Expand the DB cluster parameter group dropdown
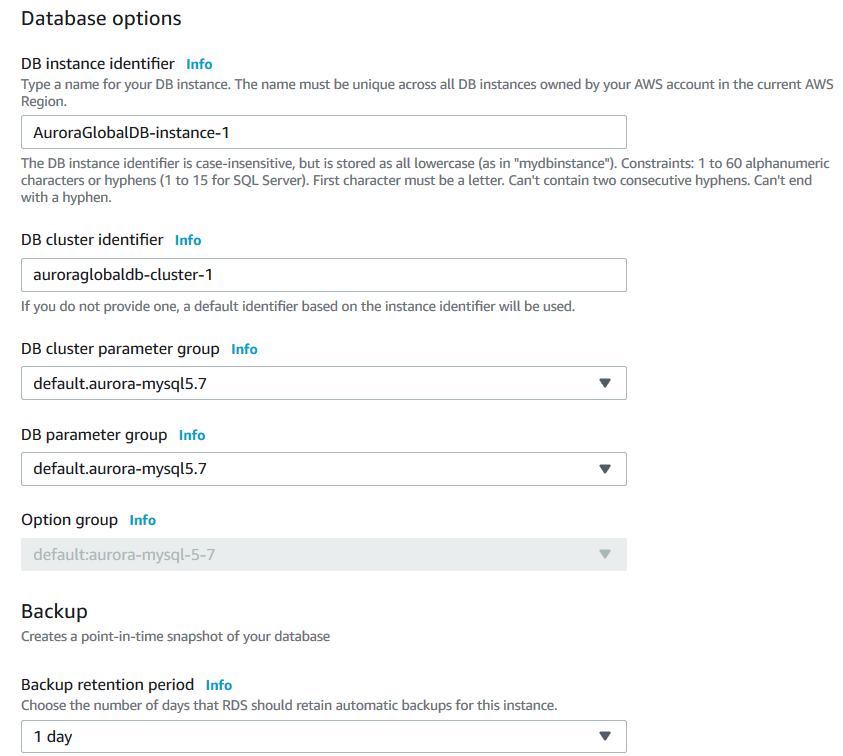This screenshot has height=756, width=843. point(323,383)
